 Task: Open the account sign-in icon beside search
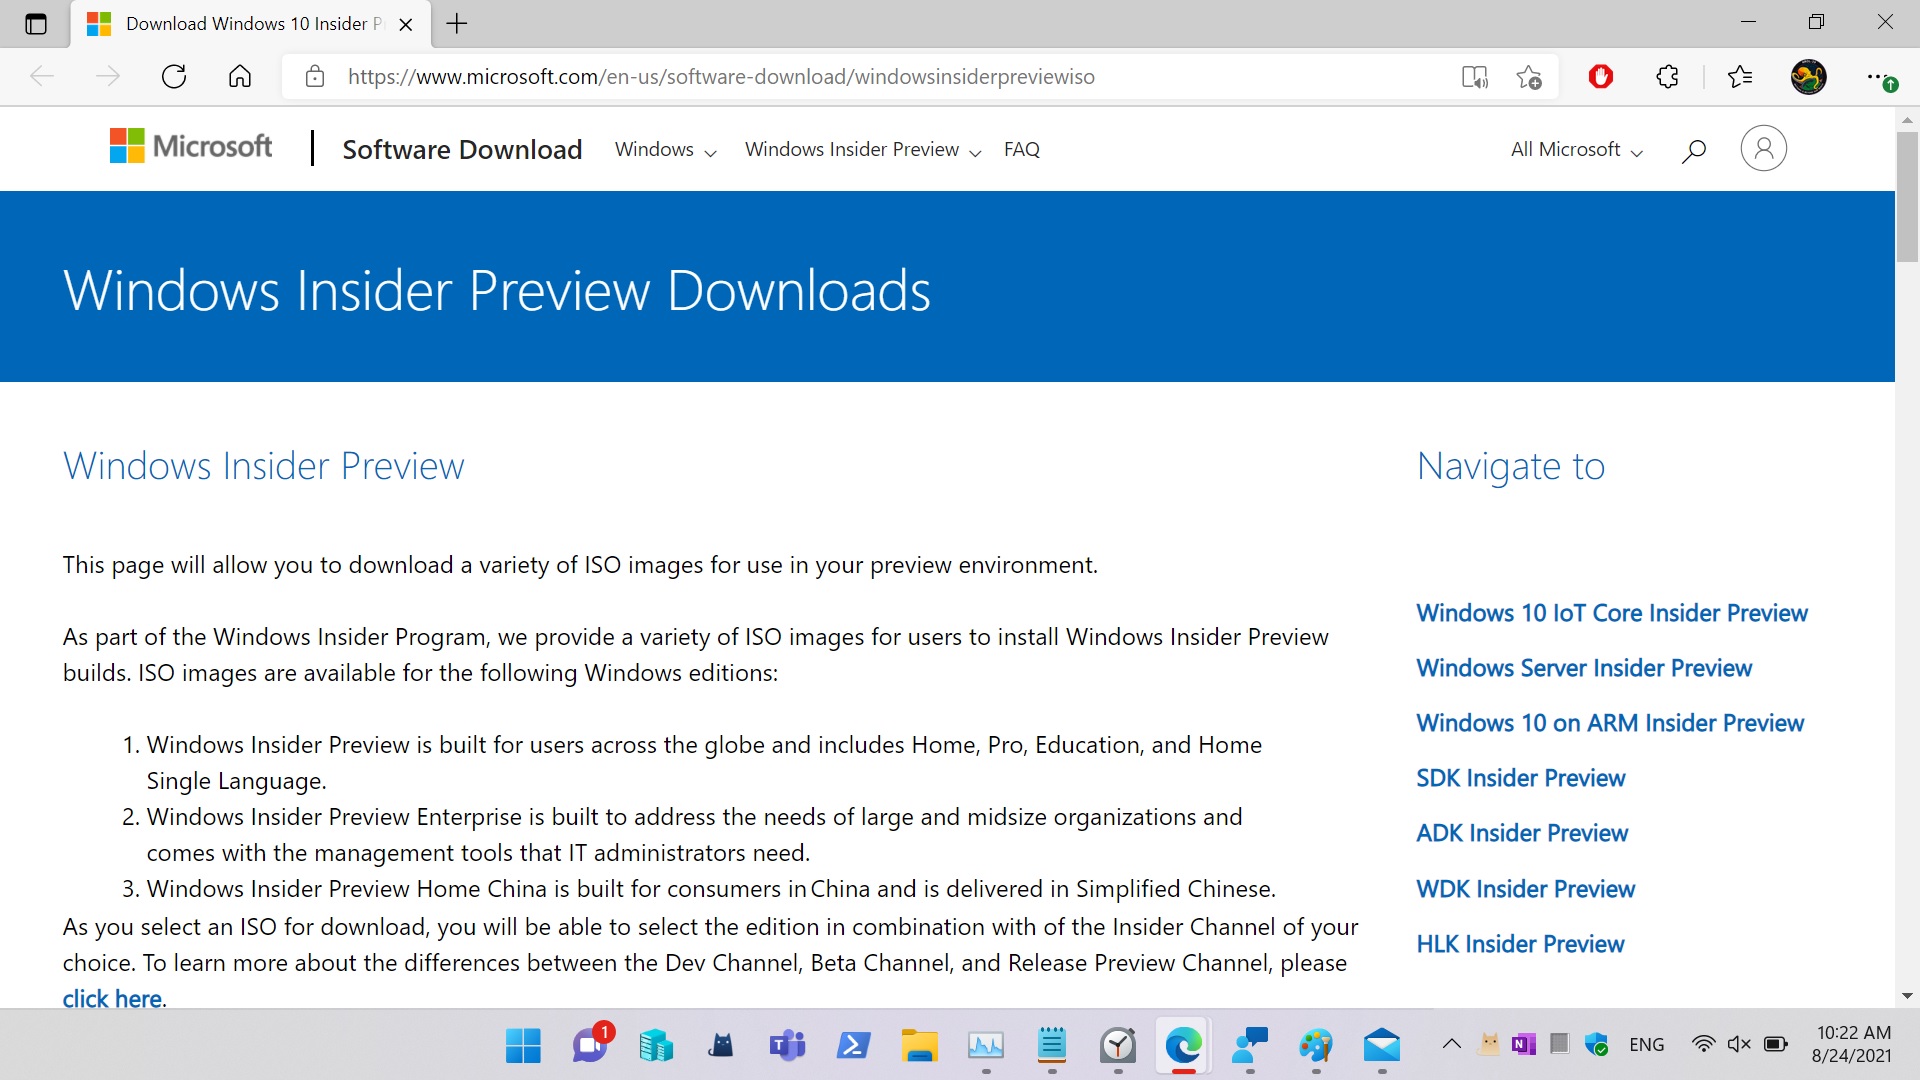pyautogui.click(x=1763, y=148)
